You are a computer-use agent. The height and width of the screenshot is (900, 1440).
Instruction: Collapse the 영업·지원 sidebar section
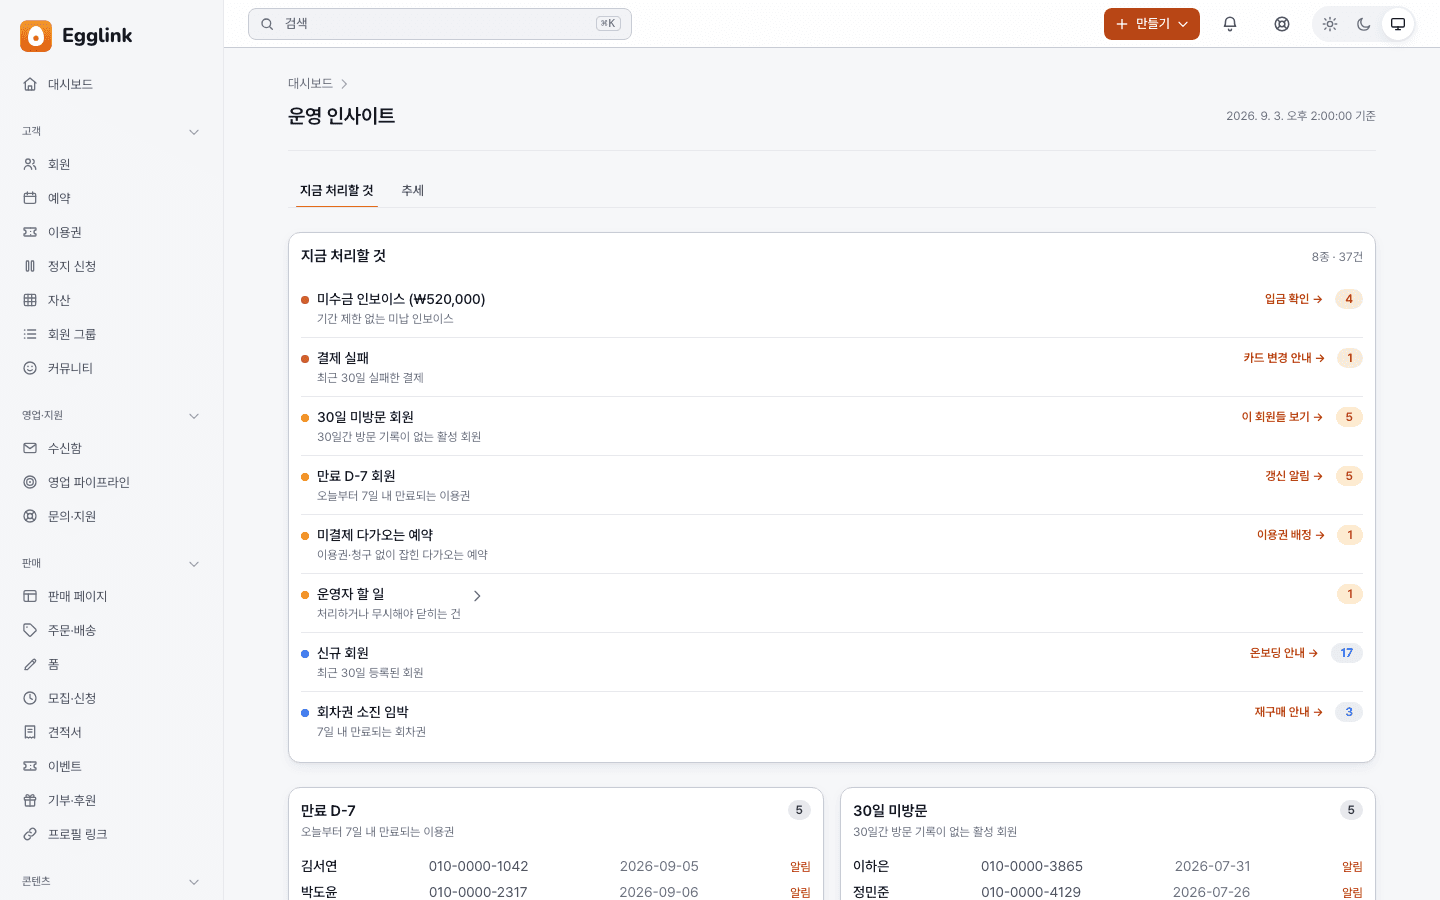click(194, 416)
